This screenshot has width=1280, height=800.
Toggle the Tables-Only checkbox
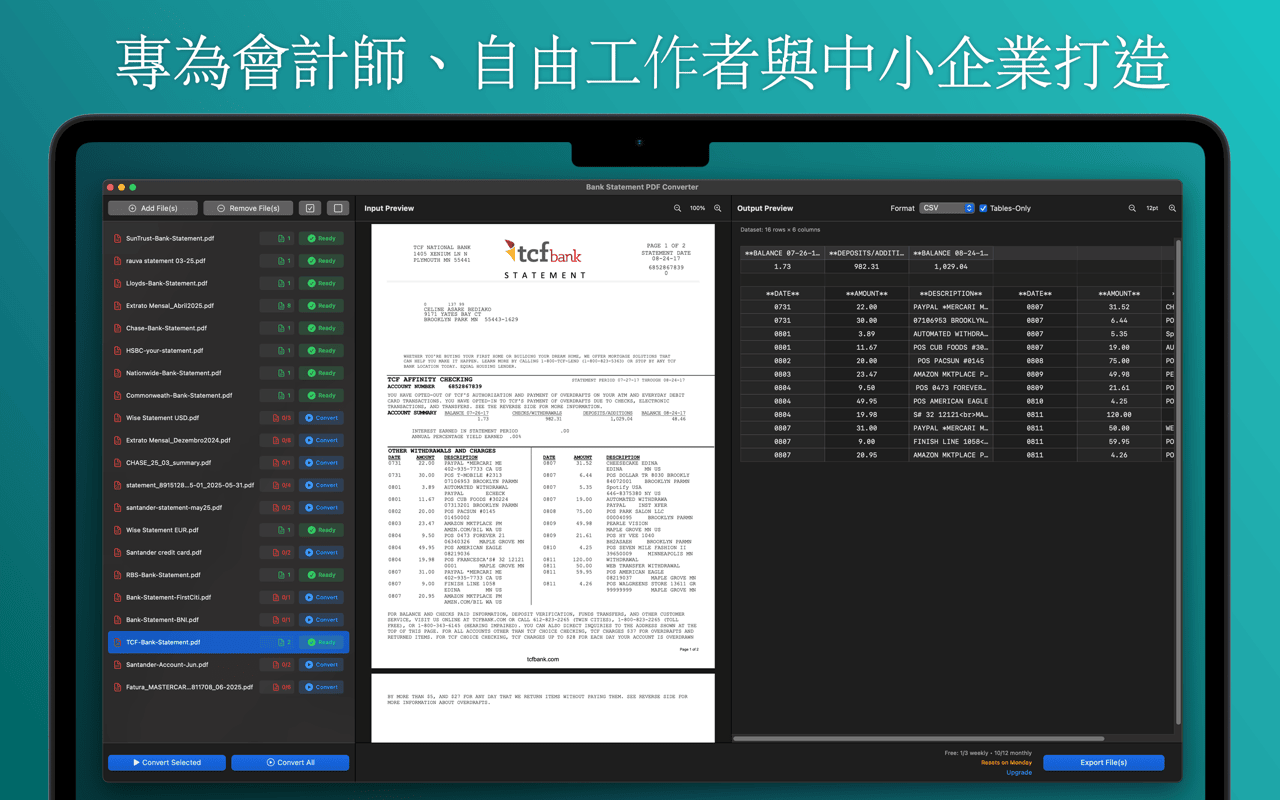(x=983, y=208)
